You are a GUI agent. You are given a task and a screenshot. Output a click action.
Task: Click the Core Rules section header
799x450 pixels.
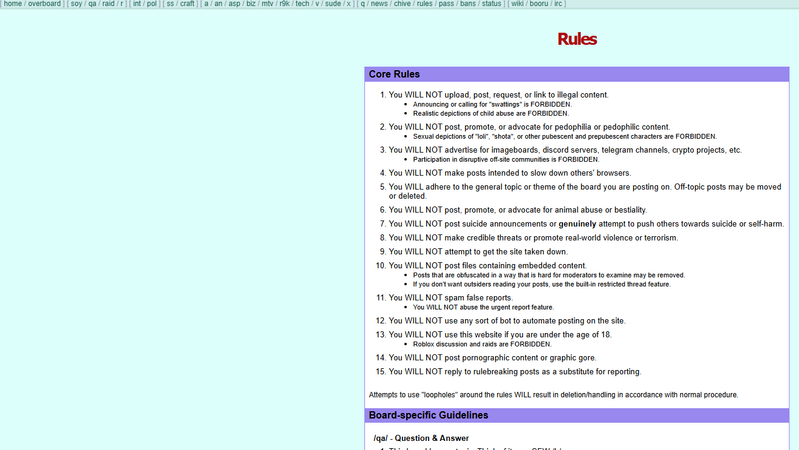[x=577, y=74]
